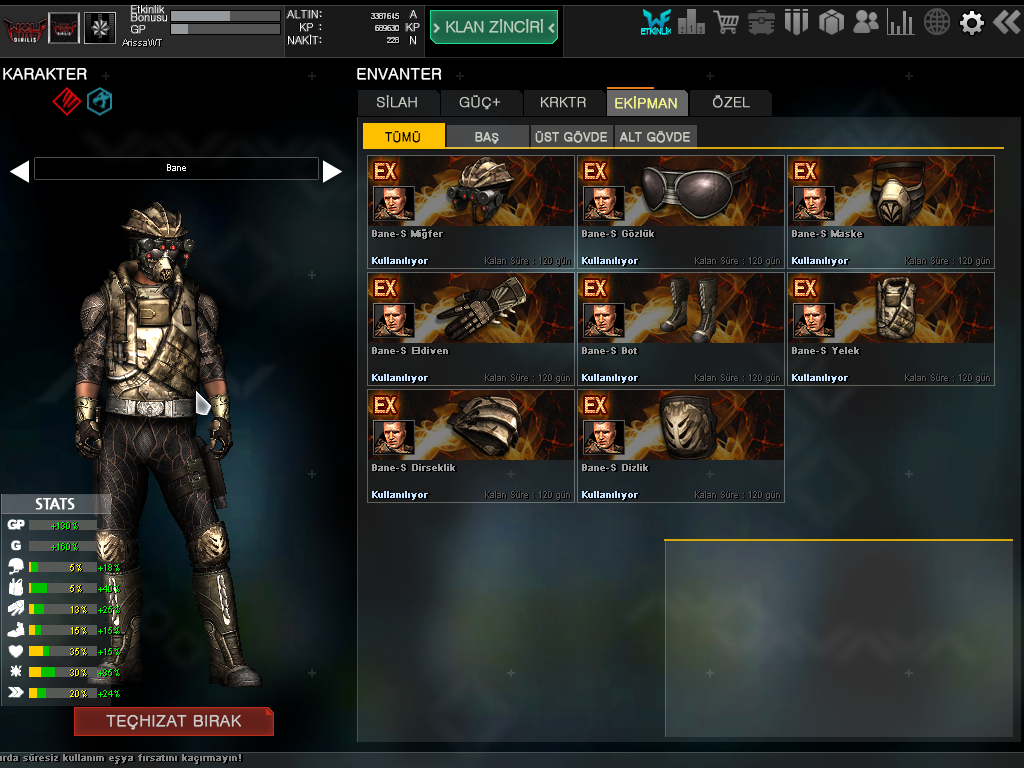Select the Bane-S Yelek item

click(891, 329)
